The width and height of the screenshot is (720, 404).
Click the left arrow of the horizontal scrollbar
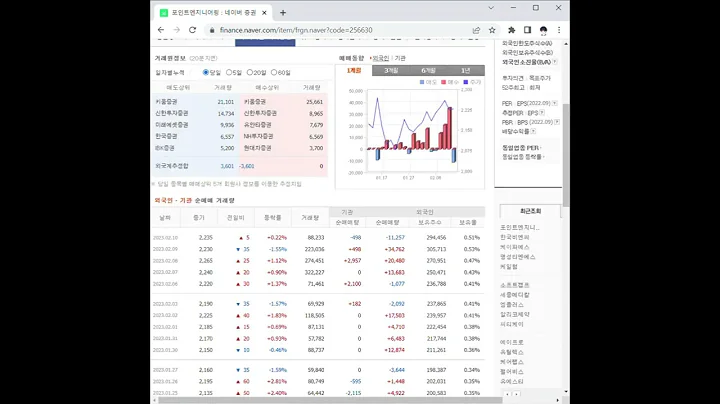pos(154,400)
